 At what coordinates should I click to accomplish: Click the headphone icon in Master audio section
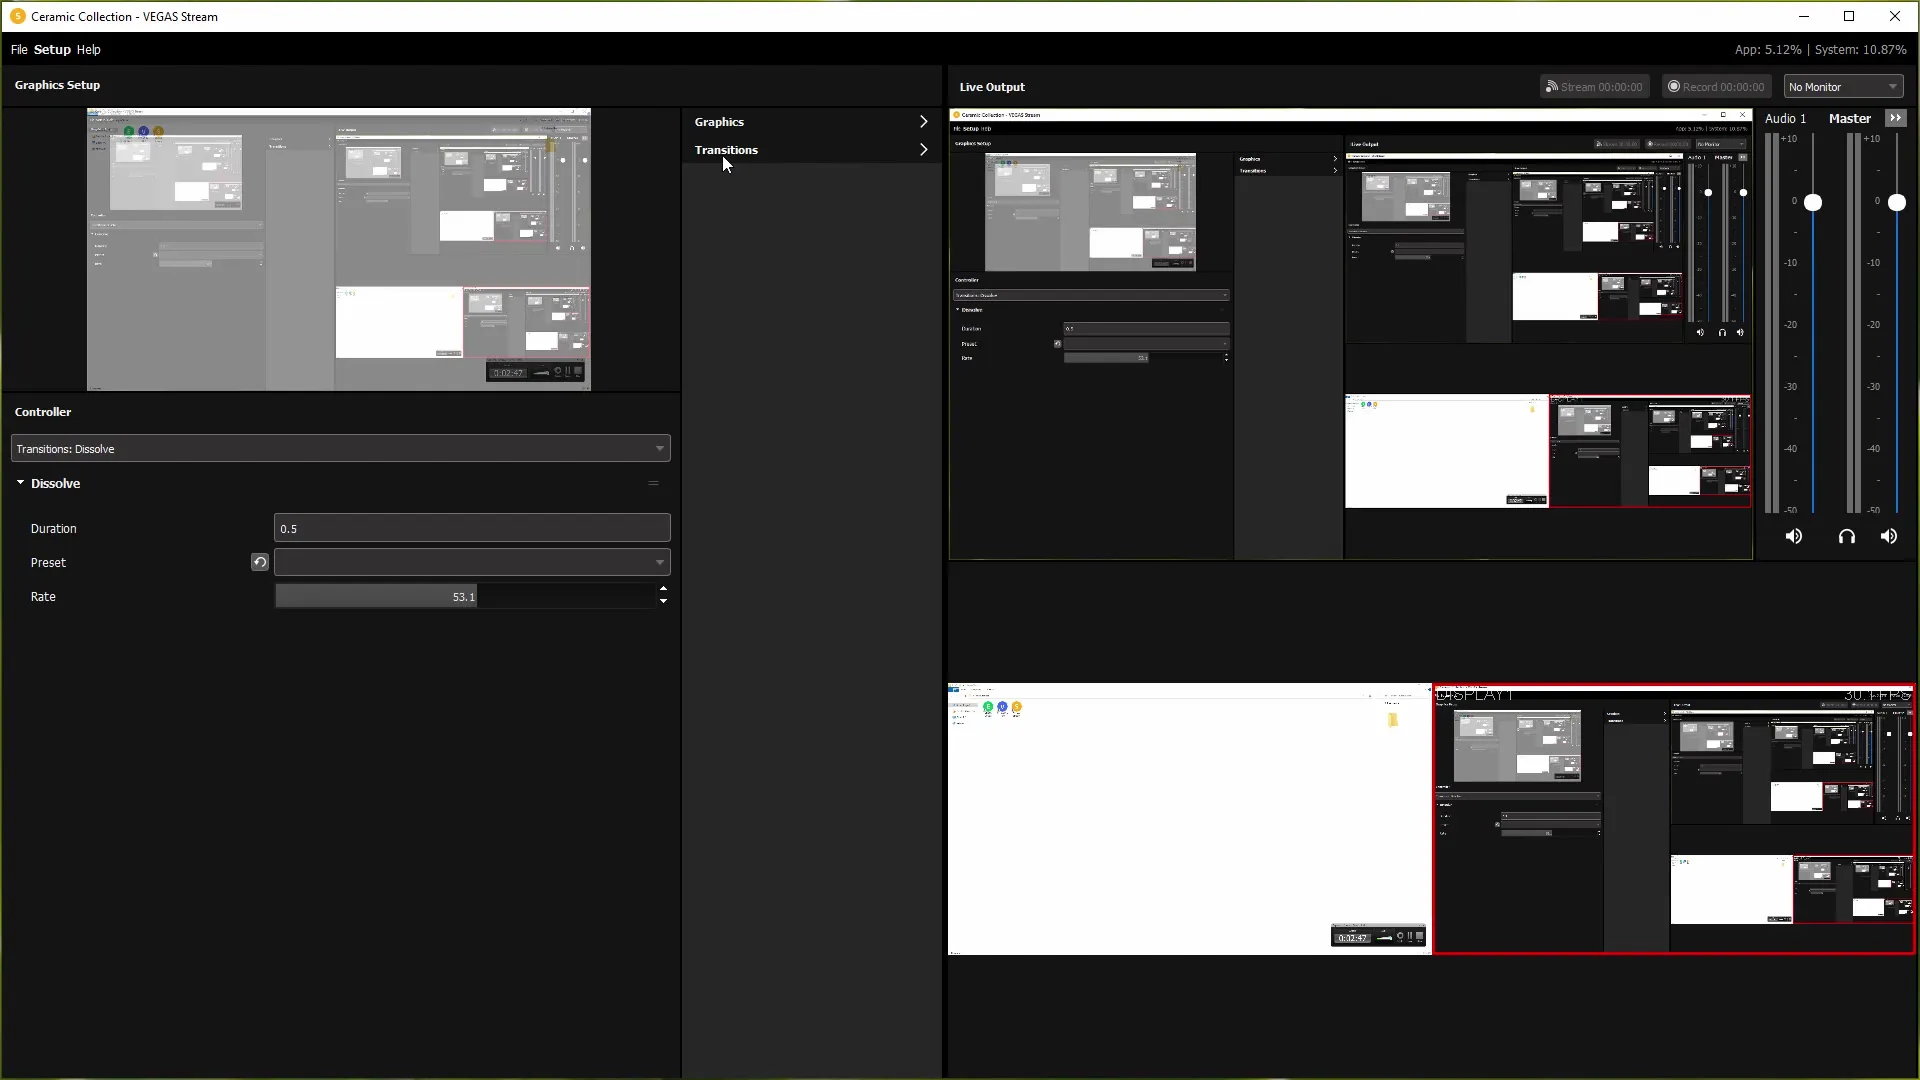(1845, 537)
